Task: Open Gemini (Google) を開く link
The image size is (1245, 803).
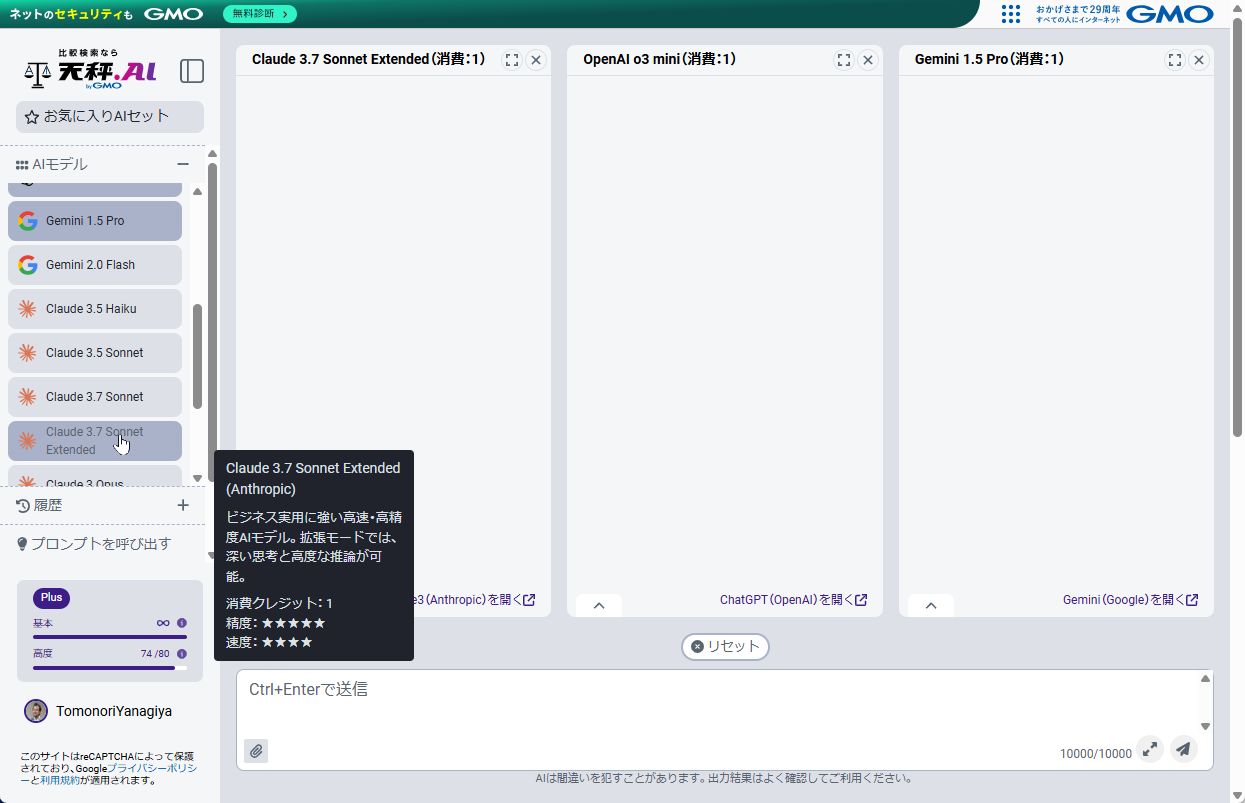Action: (x=1130, y=600)
